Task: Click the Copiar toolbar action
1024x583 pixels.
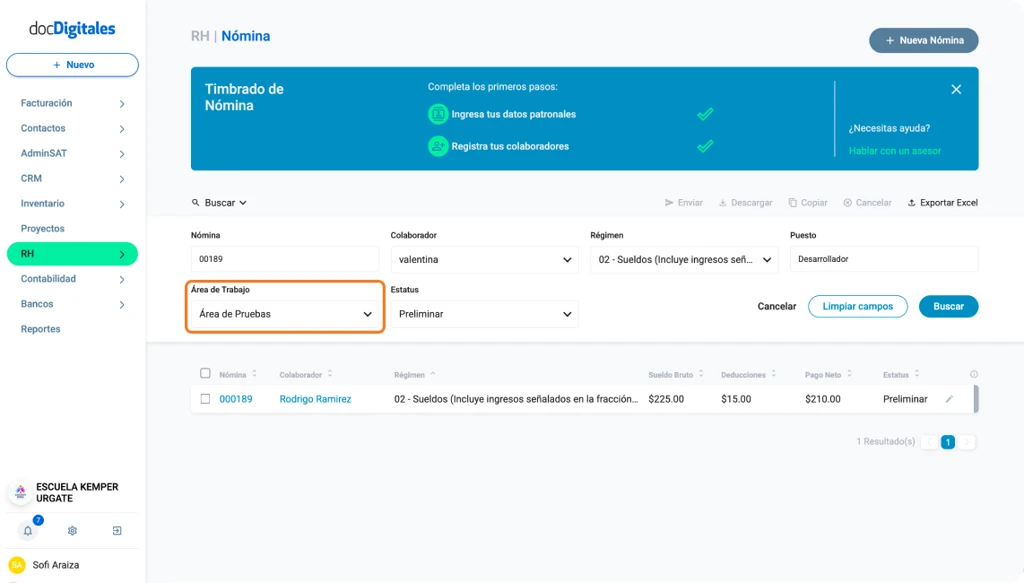Action: 807,202
